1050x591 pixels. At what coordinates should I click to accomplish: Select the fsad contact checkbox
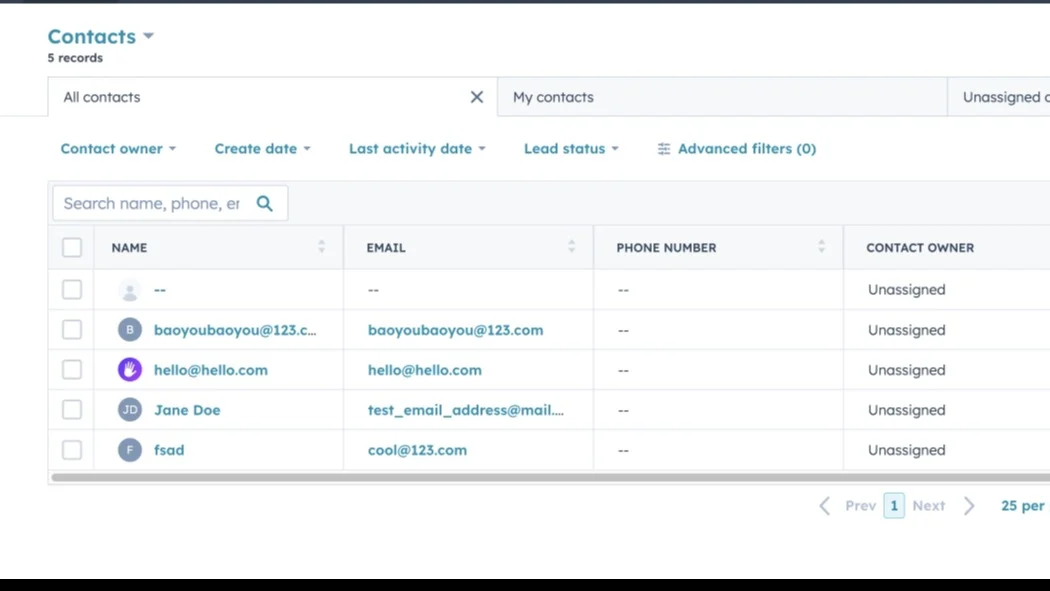click(72, 450)
